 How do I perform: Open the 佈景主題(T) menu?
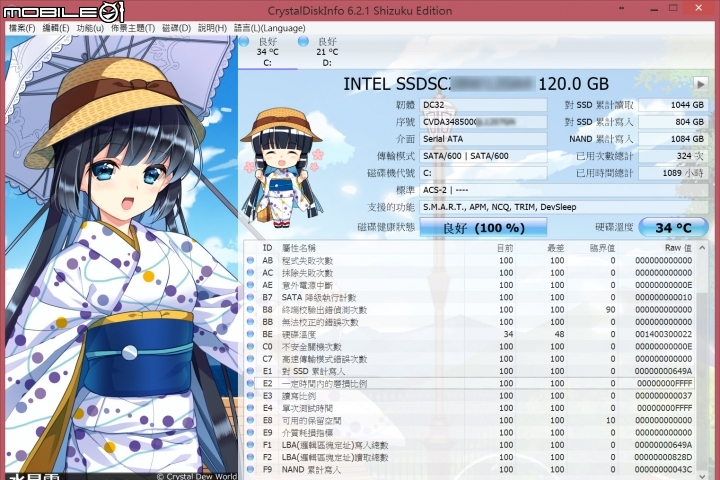[x=133, y=28]
